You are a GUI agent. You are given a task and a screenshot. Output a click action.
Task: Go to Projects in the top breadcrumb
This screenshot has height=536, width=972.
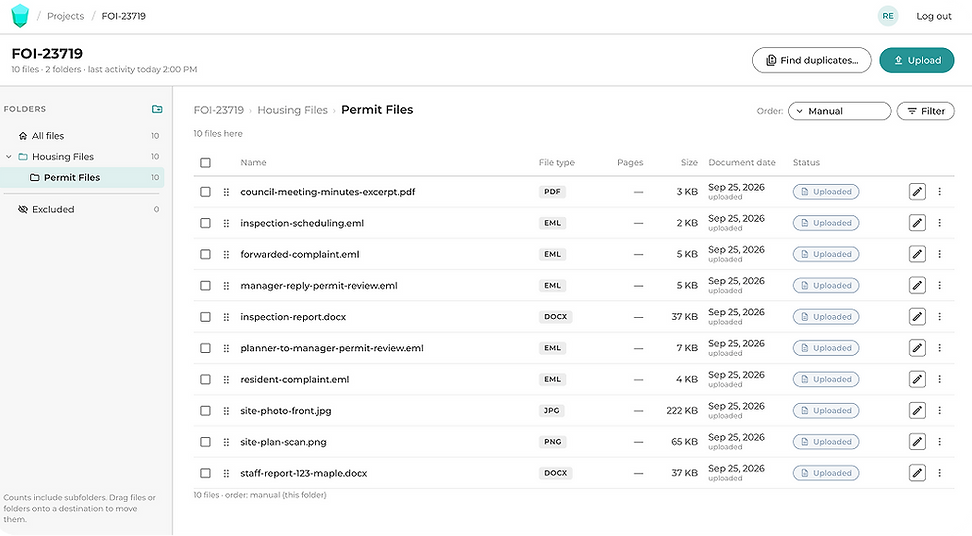point(65,16)
